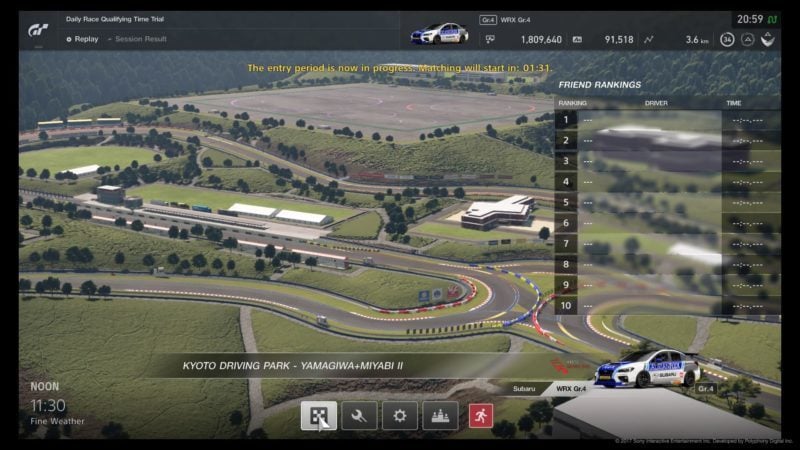
Task: Click the Subaru car thumbnail in top bar
Action: click(439, 33)
